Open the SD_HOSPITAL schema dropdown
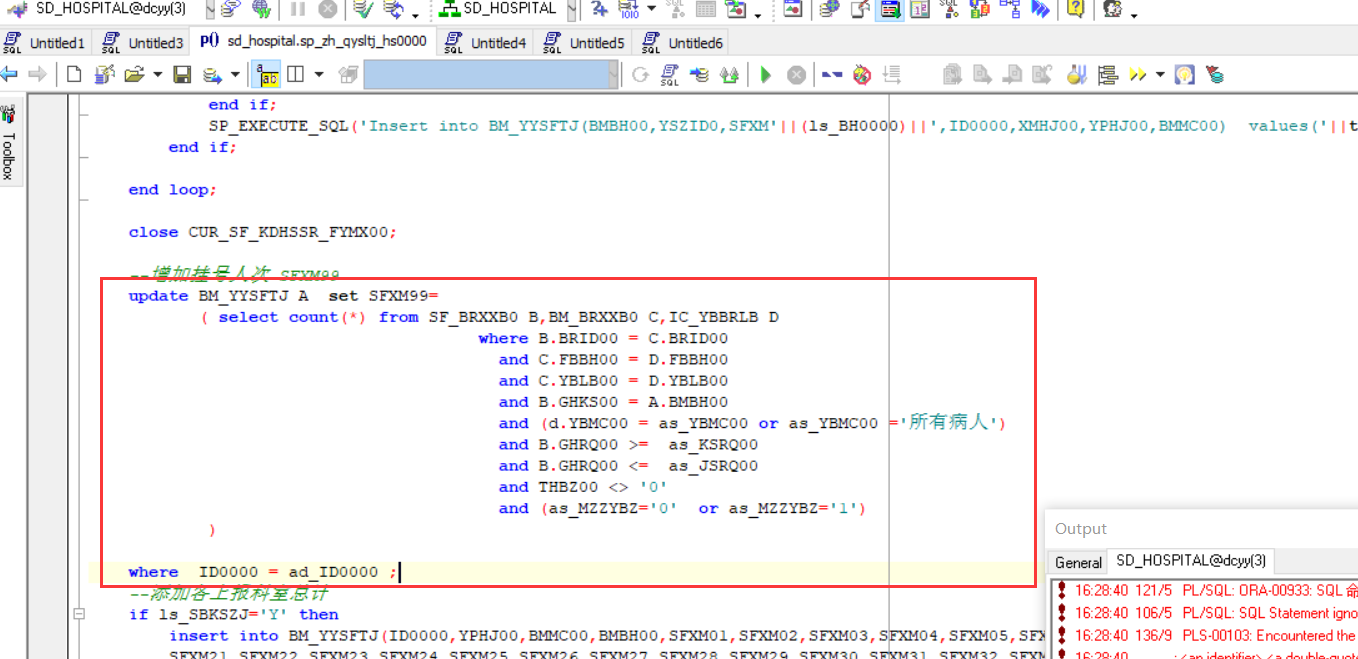Screen dimensions: 1358x659 coord(570,10)
